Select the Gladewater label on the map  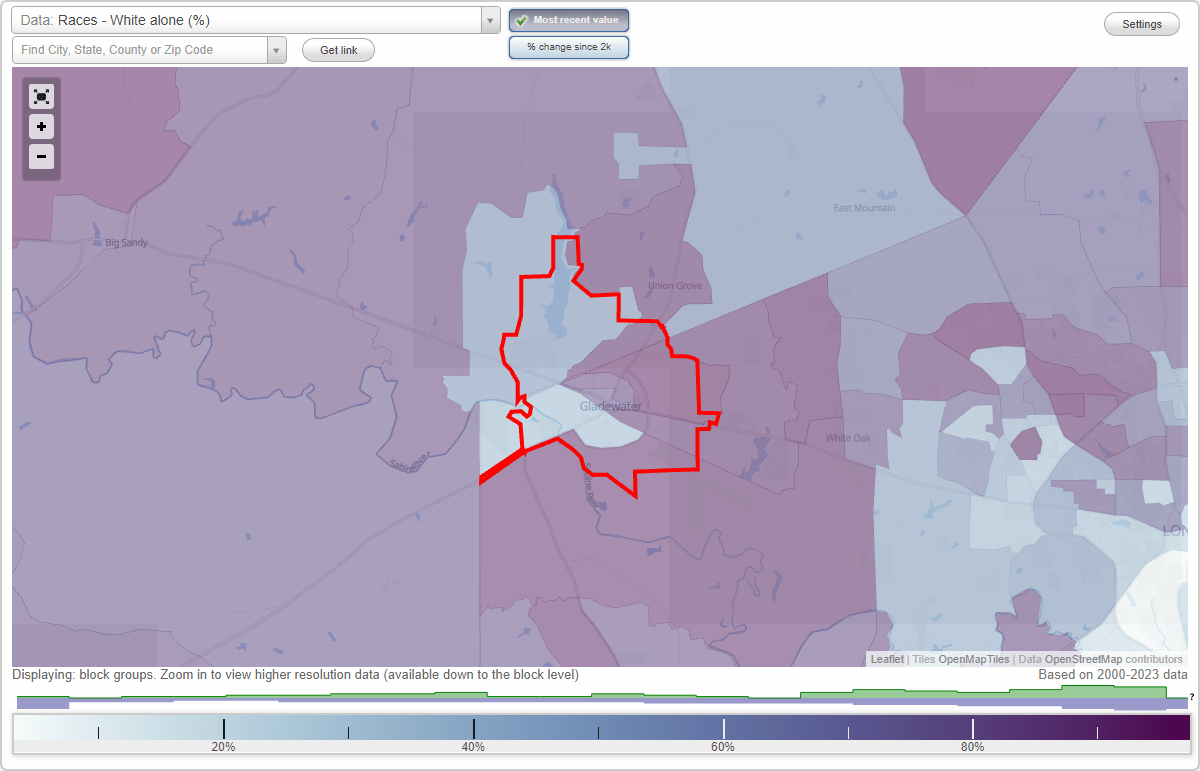pyautogui.click(x=609, y=407)
